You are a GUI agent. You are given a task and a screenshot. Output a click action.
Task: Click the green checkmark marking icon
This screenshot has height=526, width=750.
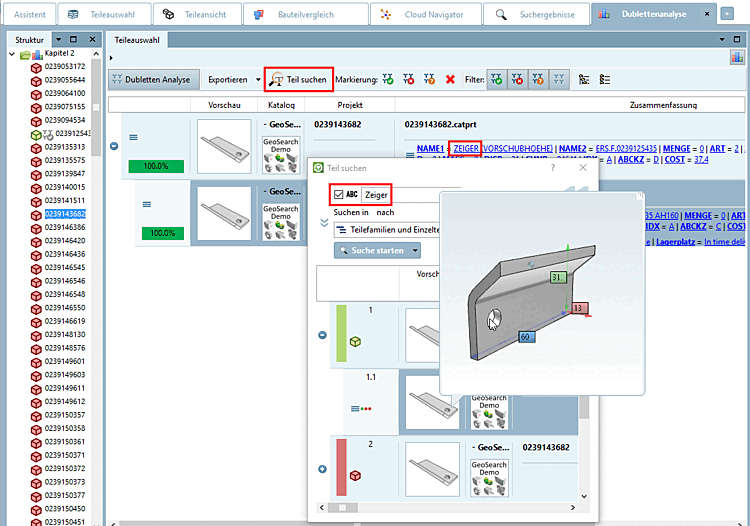[x=388, y=80]
